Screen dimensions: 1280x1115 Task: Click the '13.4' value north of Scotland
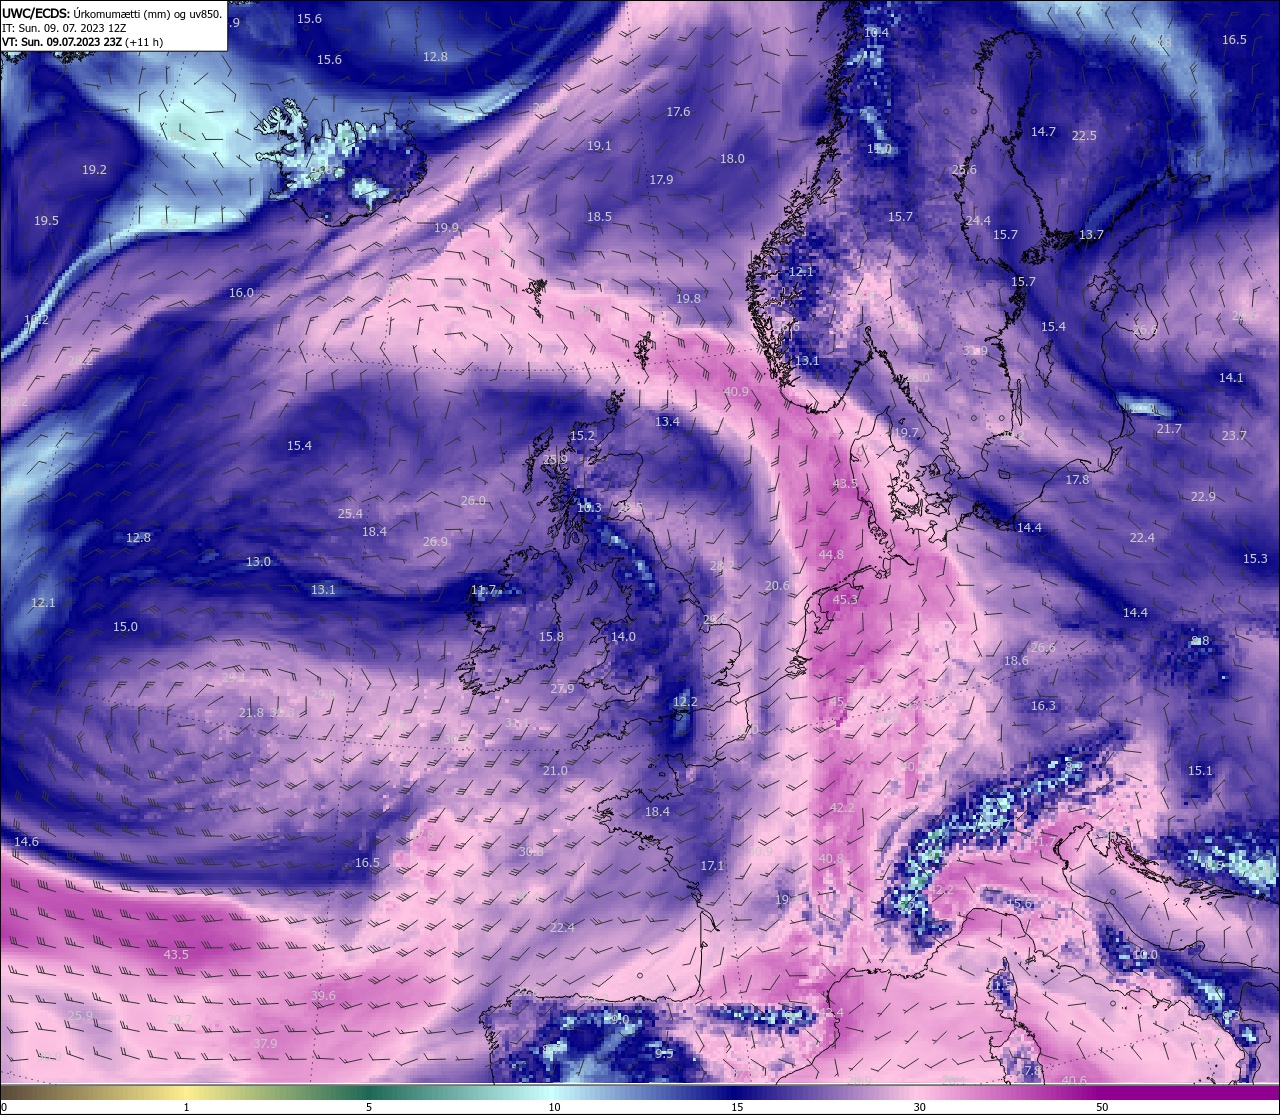667,422
